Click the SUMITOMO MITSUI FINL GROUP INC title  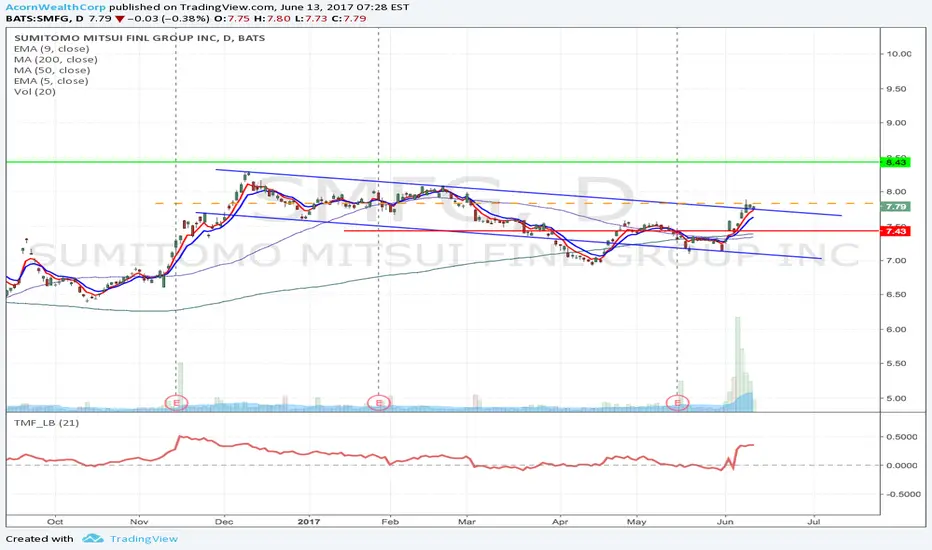click(x=140, y=38)
